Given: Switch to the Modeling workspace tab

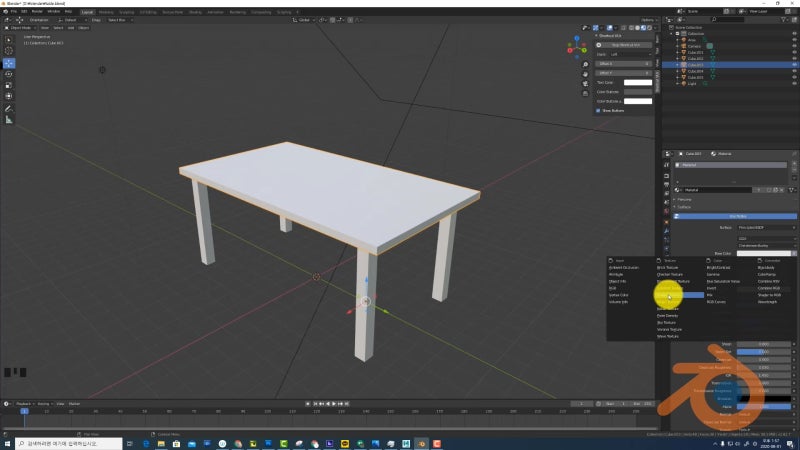Looking at the screenshot, I should point(106,12).
